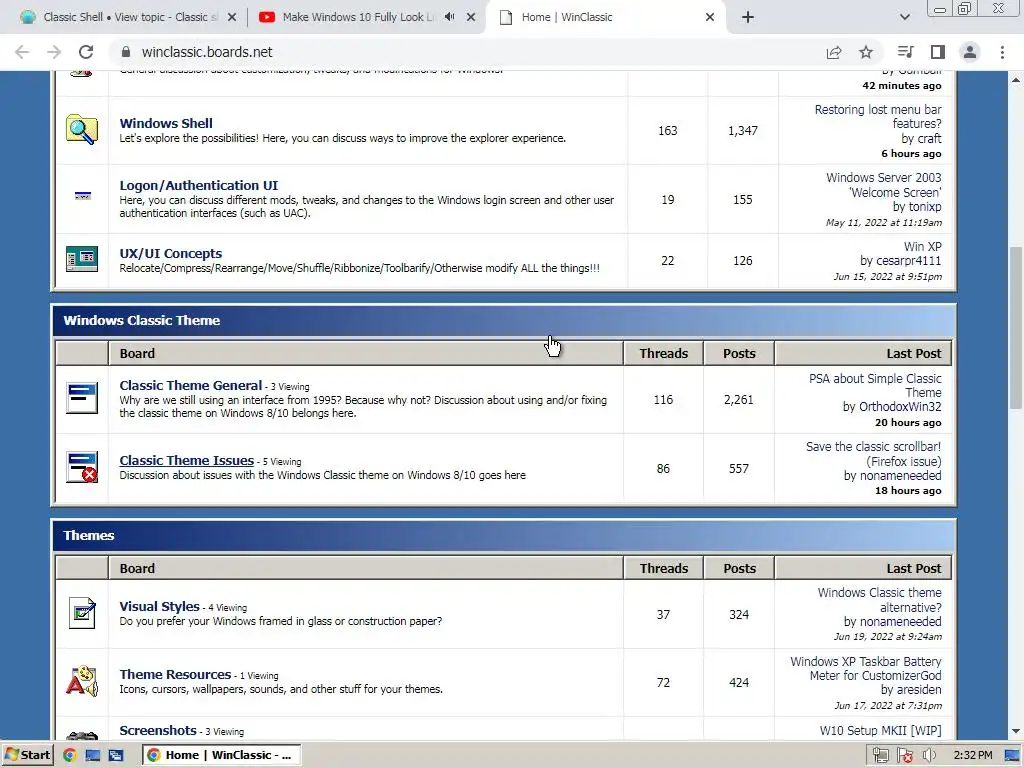
Task: Click the Visual Styles board icon
Action: coord(82,613)
